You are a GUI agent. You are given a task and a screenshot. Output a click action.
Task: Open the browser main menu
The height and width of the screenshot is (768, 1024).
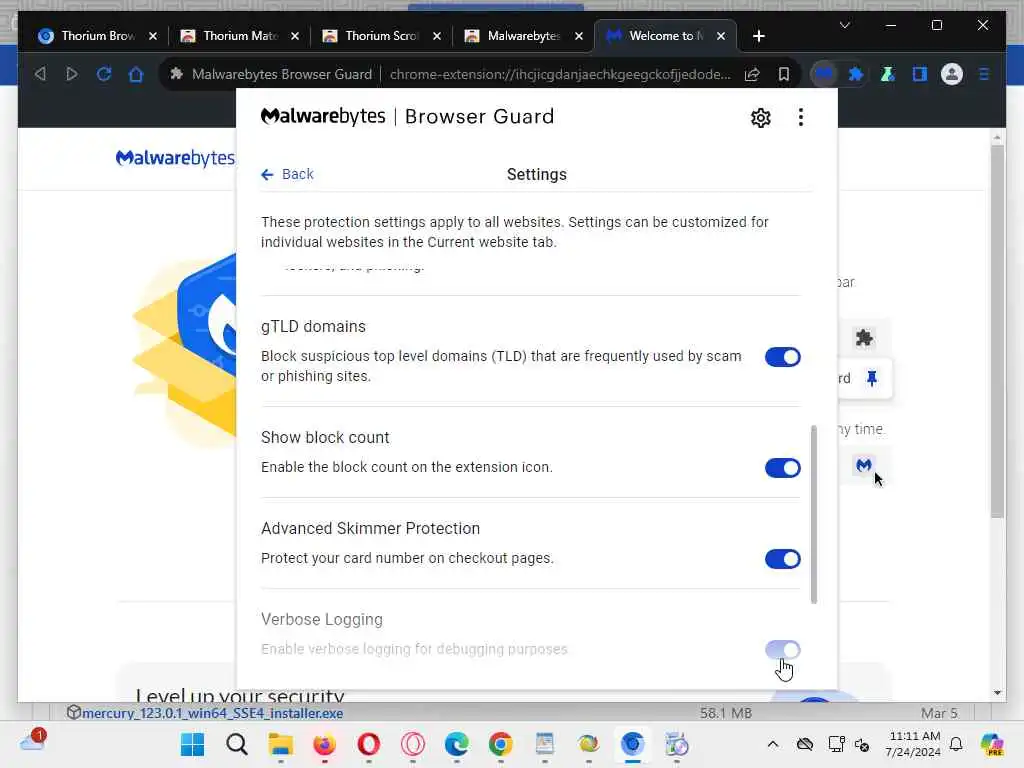click(x=984, y=74)
